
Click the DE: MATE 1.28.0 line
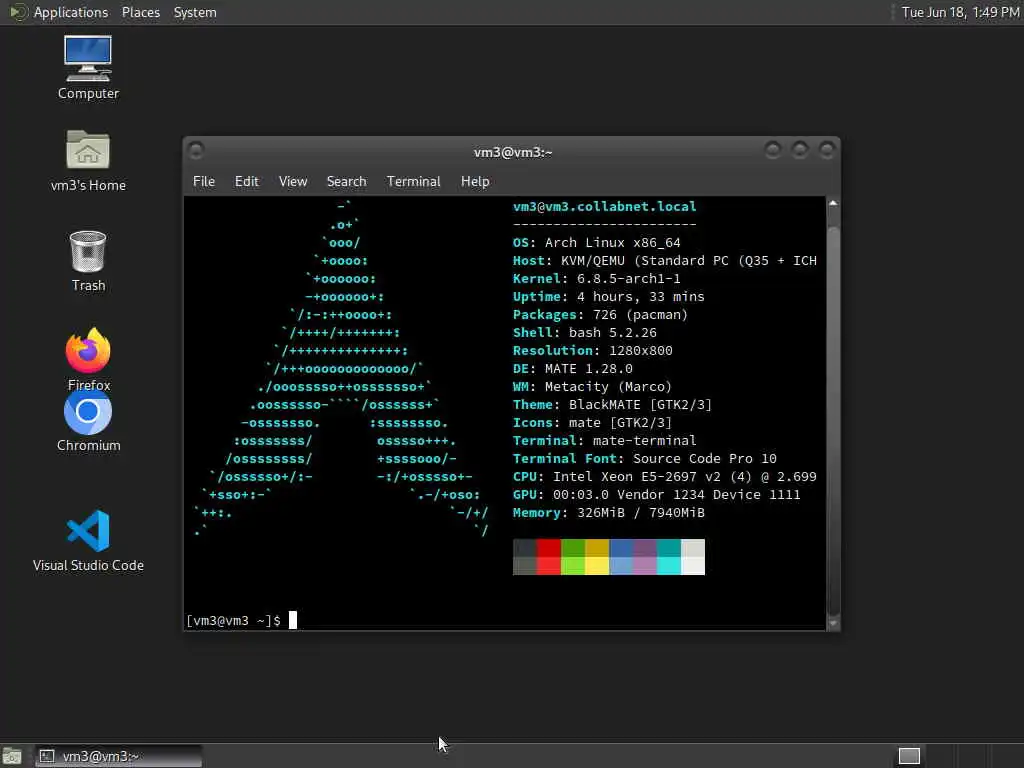pyautogui.click(x=573, y=368)
